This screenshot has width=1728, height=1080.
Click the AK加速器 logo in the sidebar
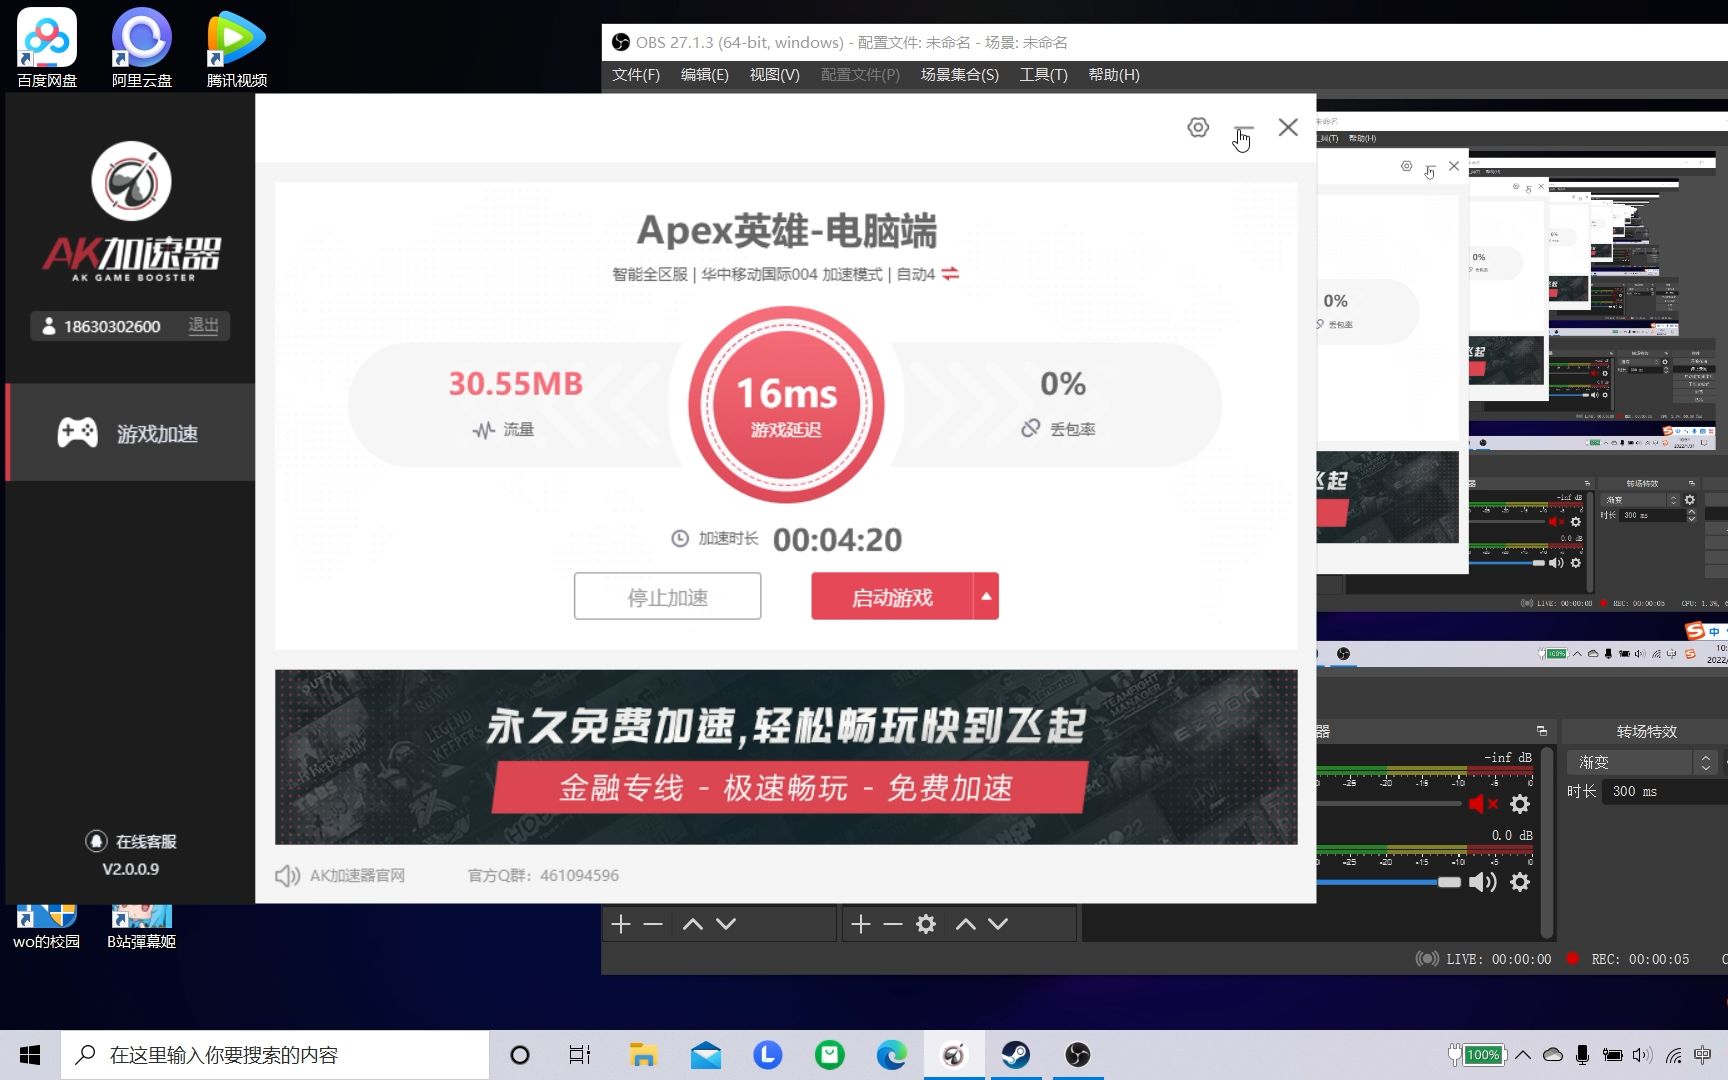(131, 211)
